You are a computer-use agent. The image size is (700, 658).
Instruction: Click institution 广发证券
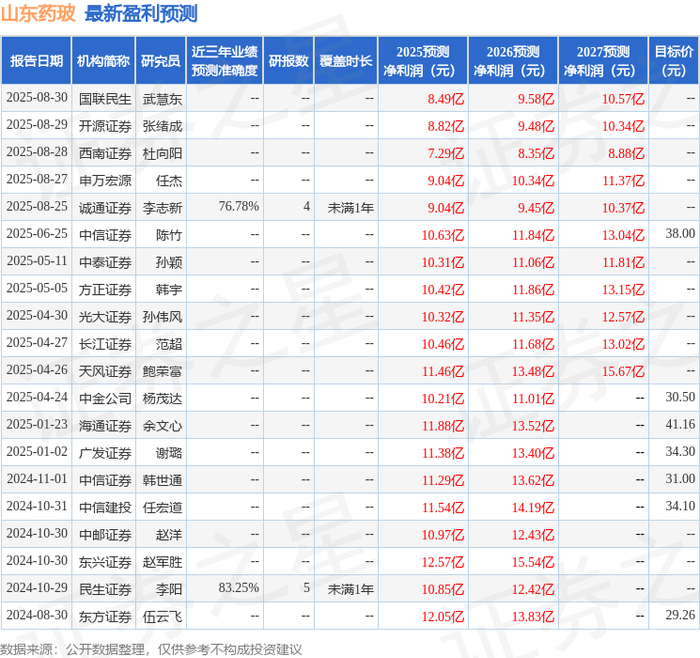coord(105,453)
